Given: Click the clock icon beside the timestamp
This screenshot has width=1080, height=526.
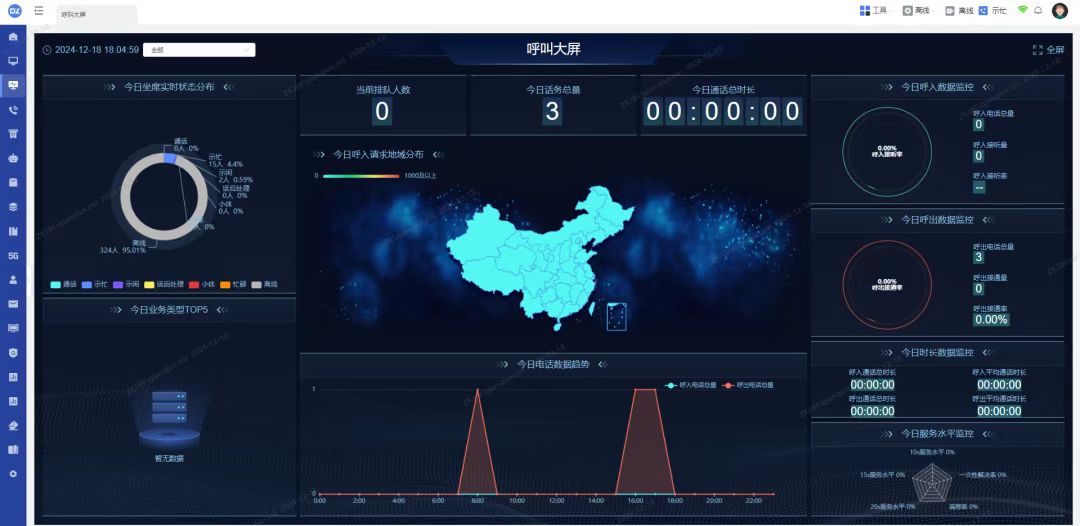Looking at the screenshot, I should click(47, 50).
